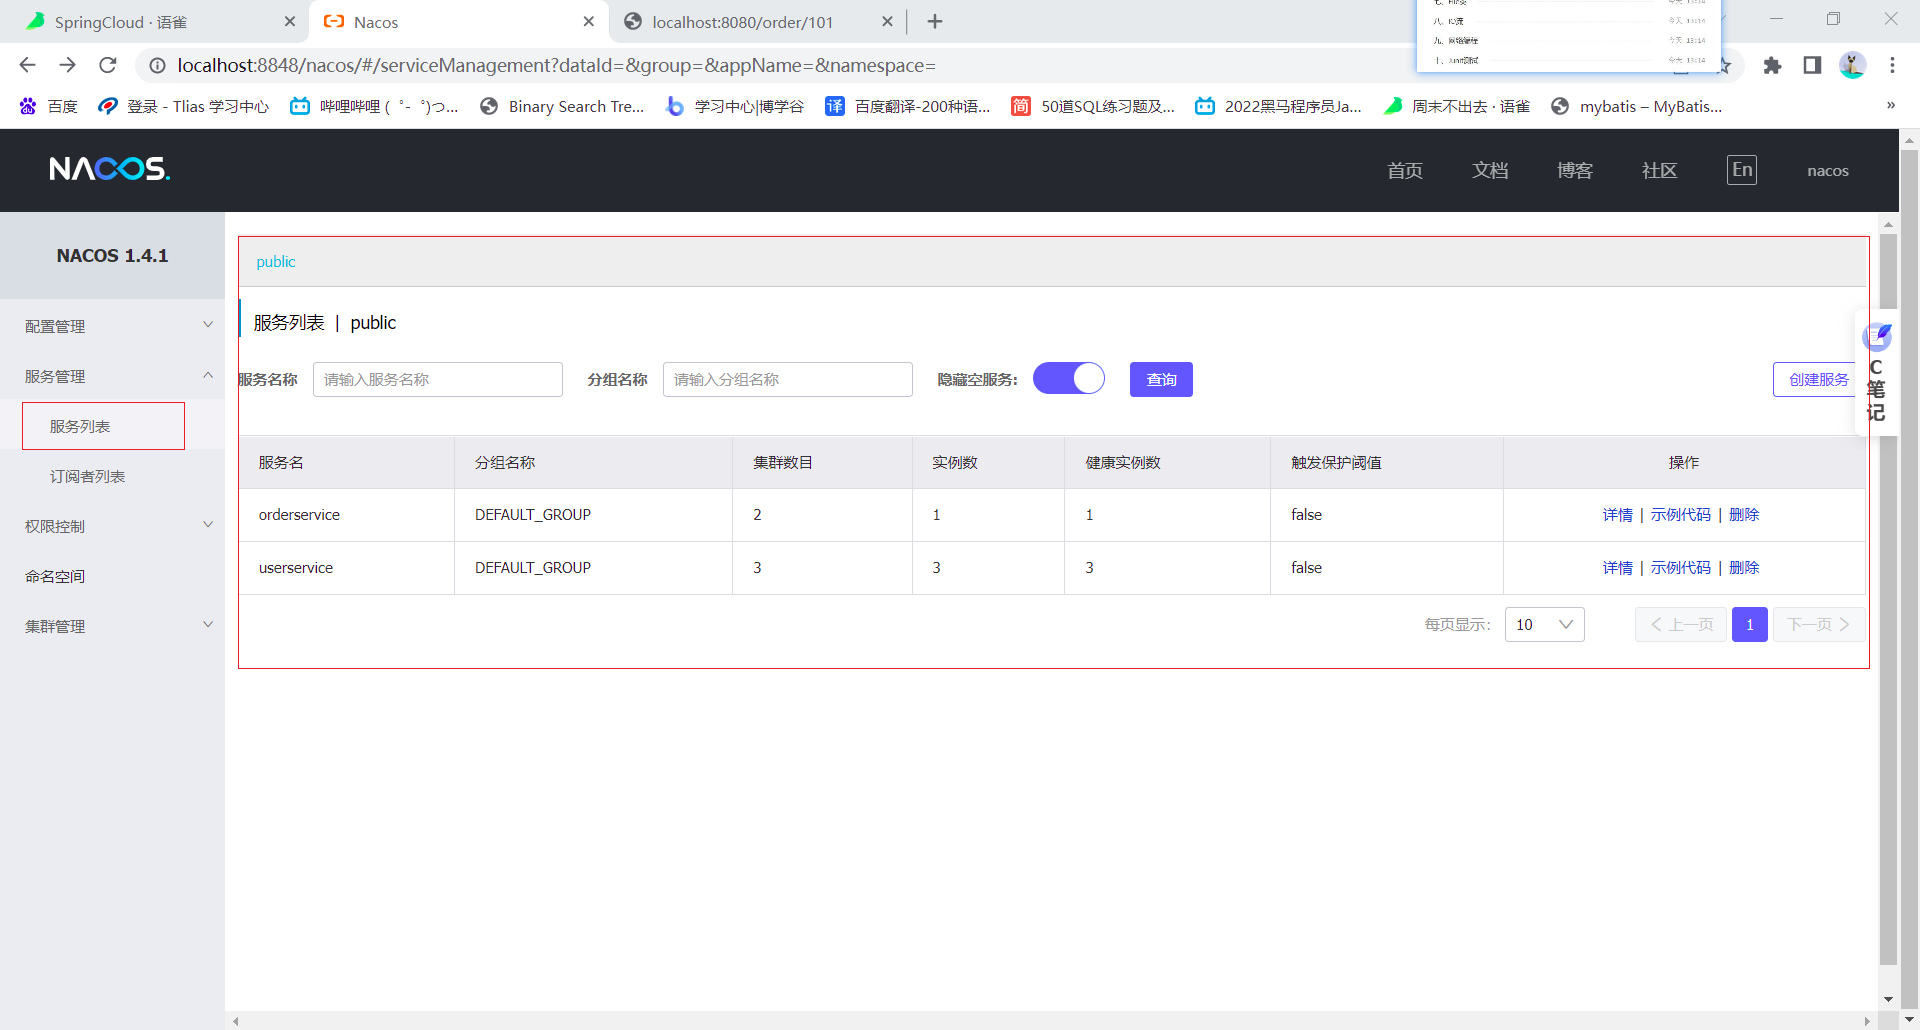
Task: Open 文档 in the top navigation
Action: point(1490,171)
